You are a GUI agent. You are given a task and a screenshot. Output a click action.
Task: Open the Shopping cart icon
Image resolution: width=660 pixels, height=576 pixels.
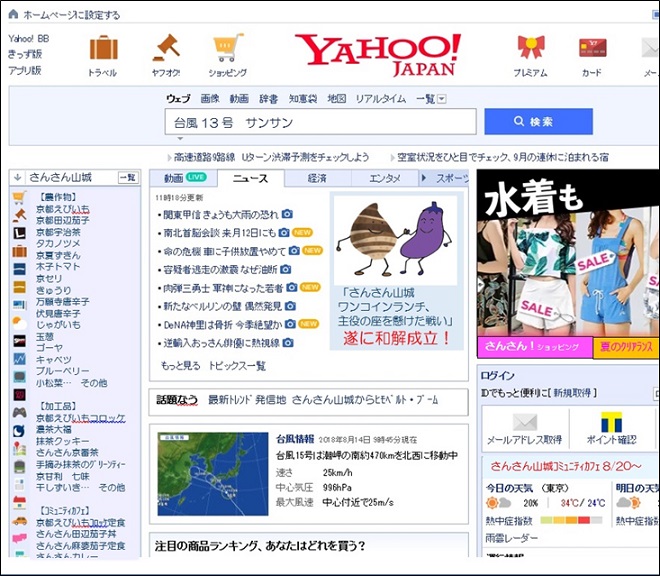pyautogui.click(x=228, y=48)
